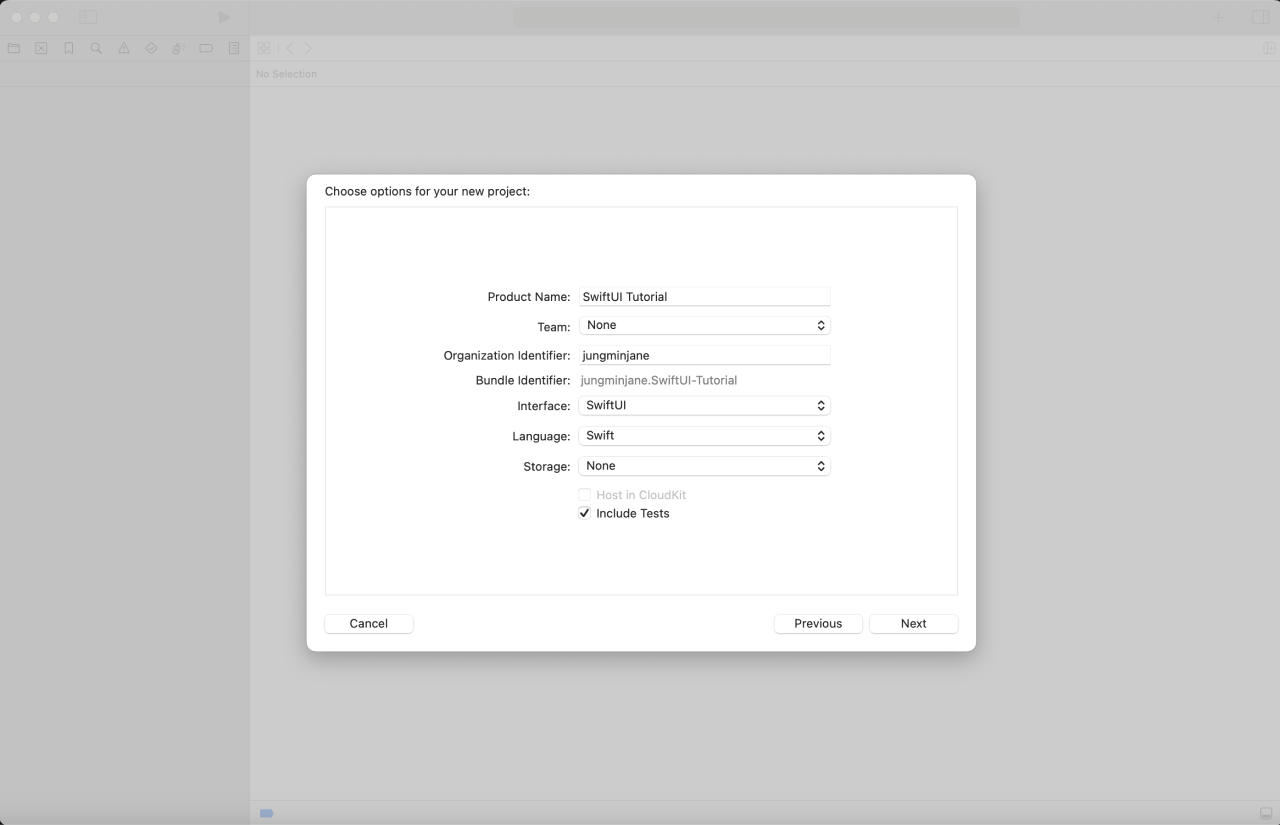Cancel the new project dialog
1280x825 pixels.
[x=368, y=623]
